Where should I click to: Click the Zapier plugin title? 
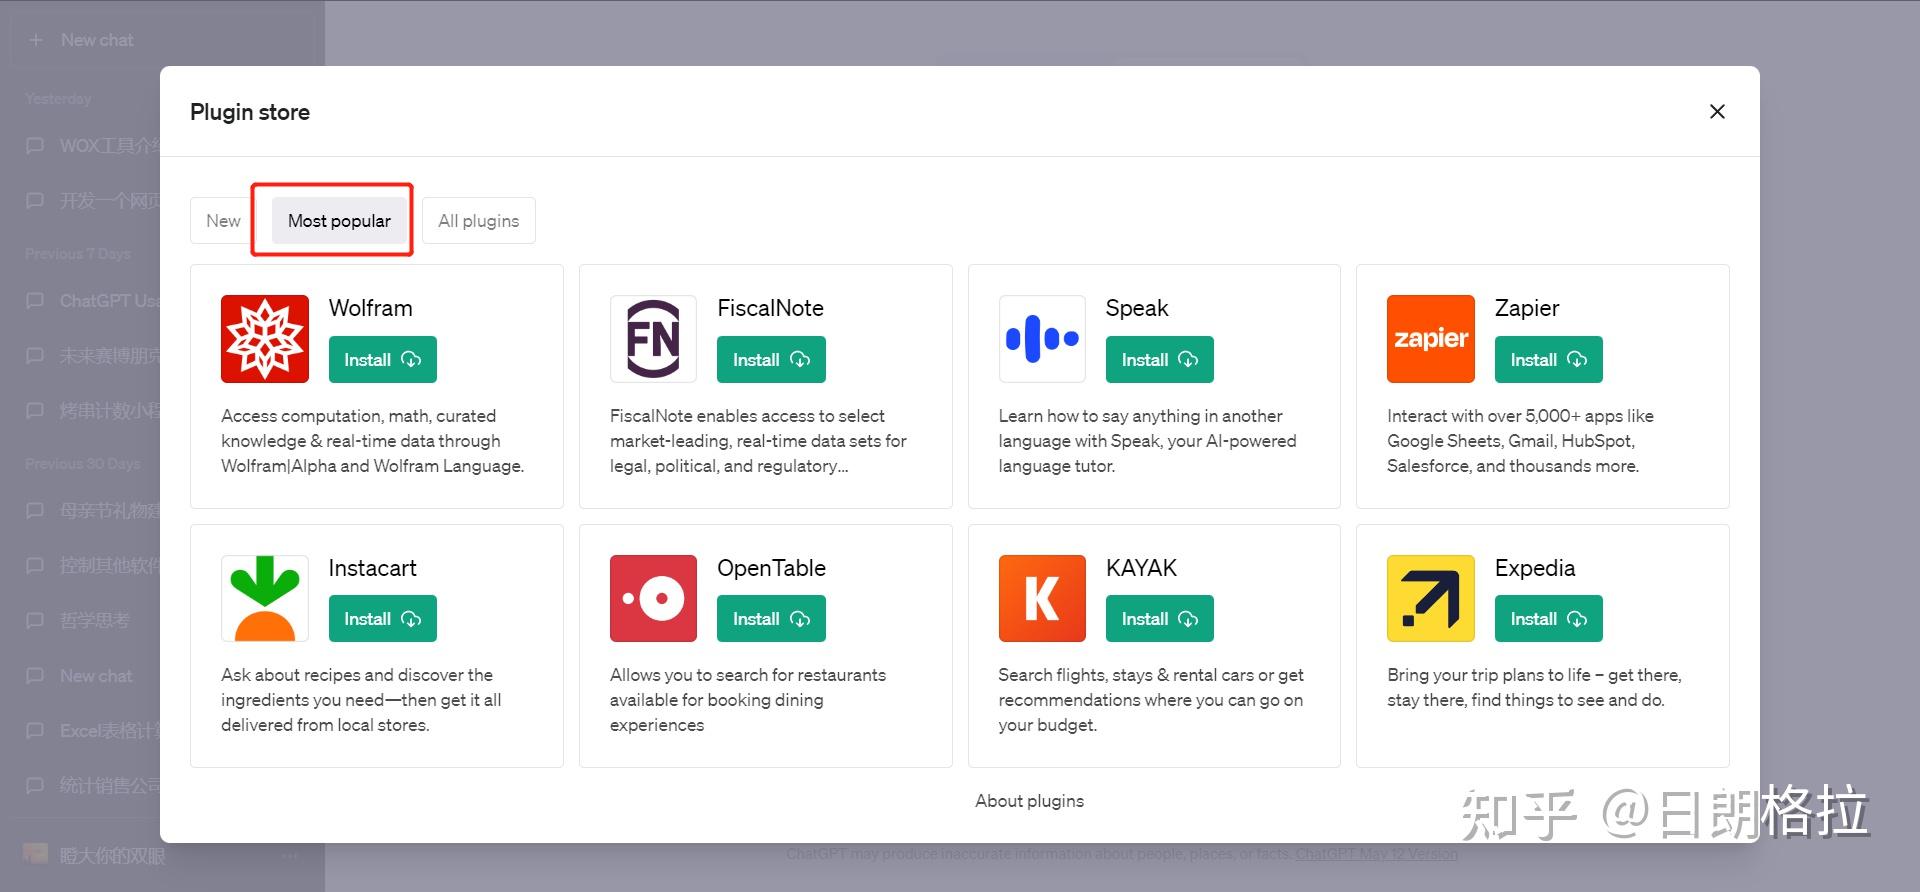click(x=1527, y=308)
